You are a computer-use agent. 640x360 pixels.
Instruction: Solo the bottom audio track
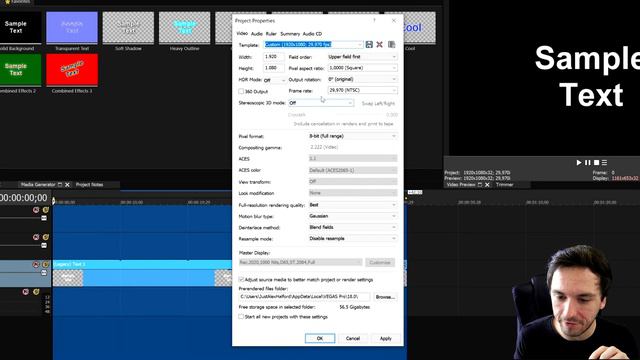tap(36, 292)
